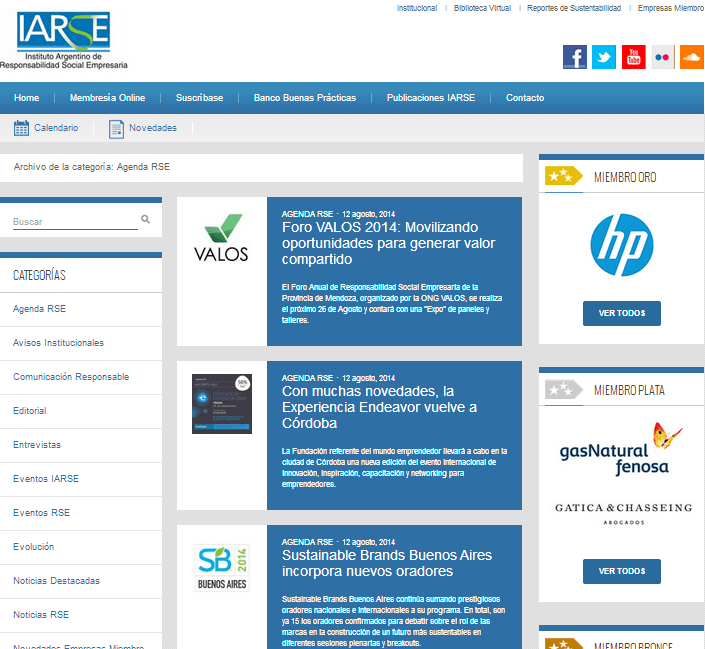
Task: Open the IARSE Facebook page icon
Action: (574, 57)
